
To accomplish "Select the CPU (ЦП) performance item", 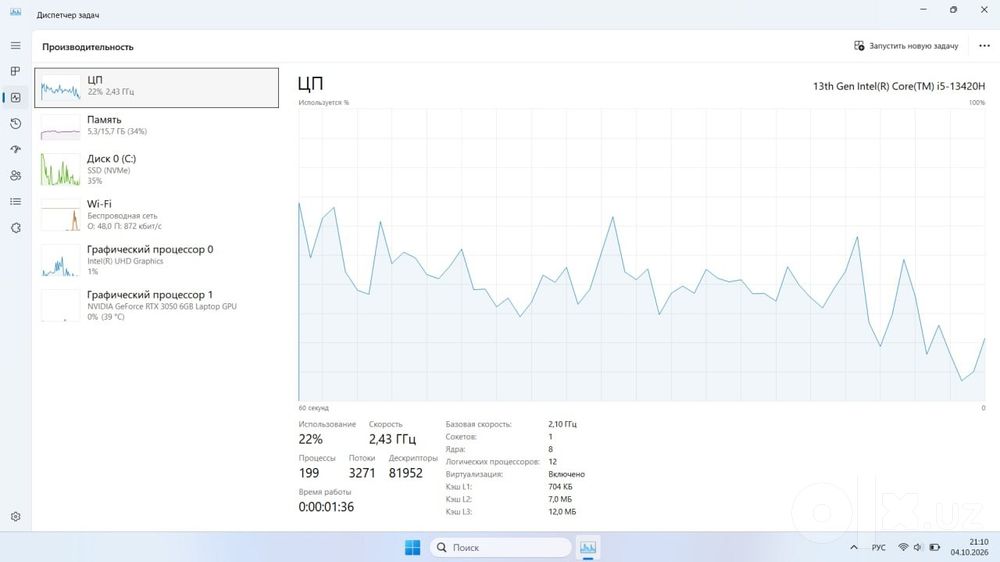I will 156,88.
